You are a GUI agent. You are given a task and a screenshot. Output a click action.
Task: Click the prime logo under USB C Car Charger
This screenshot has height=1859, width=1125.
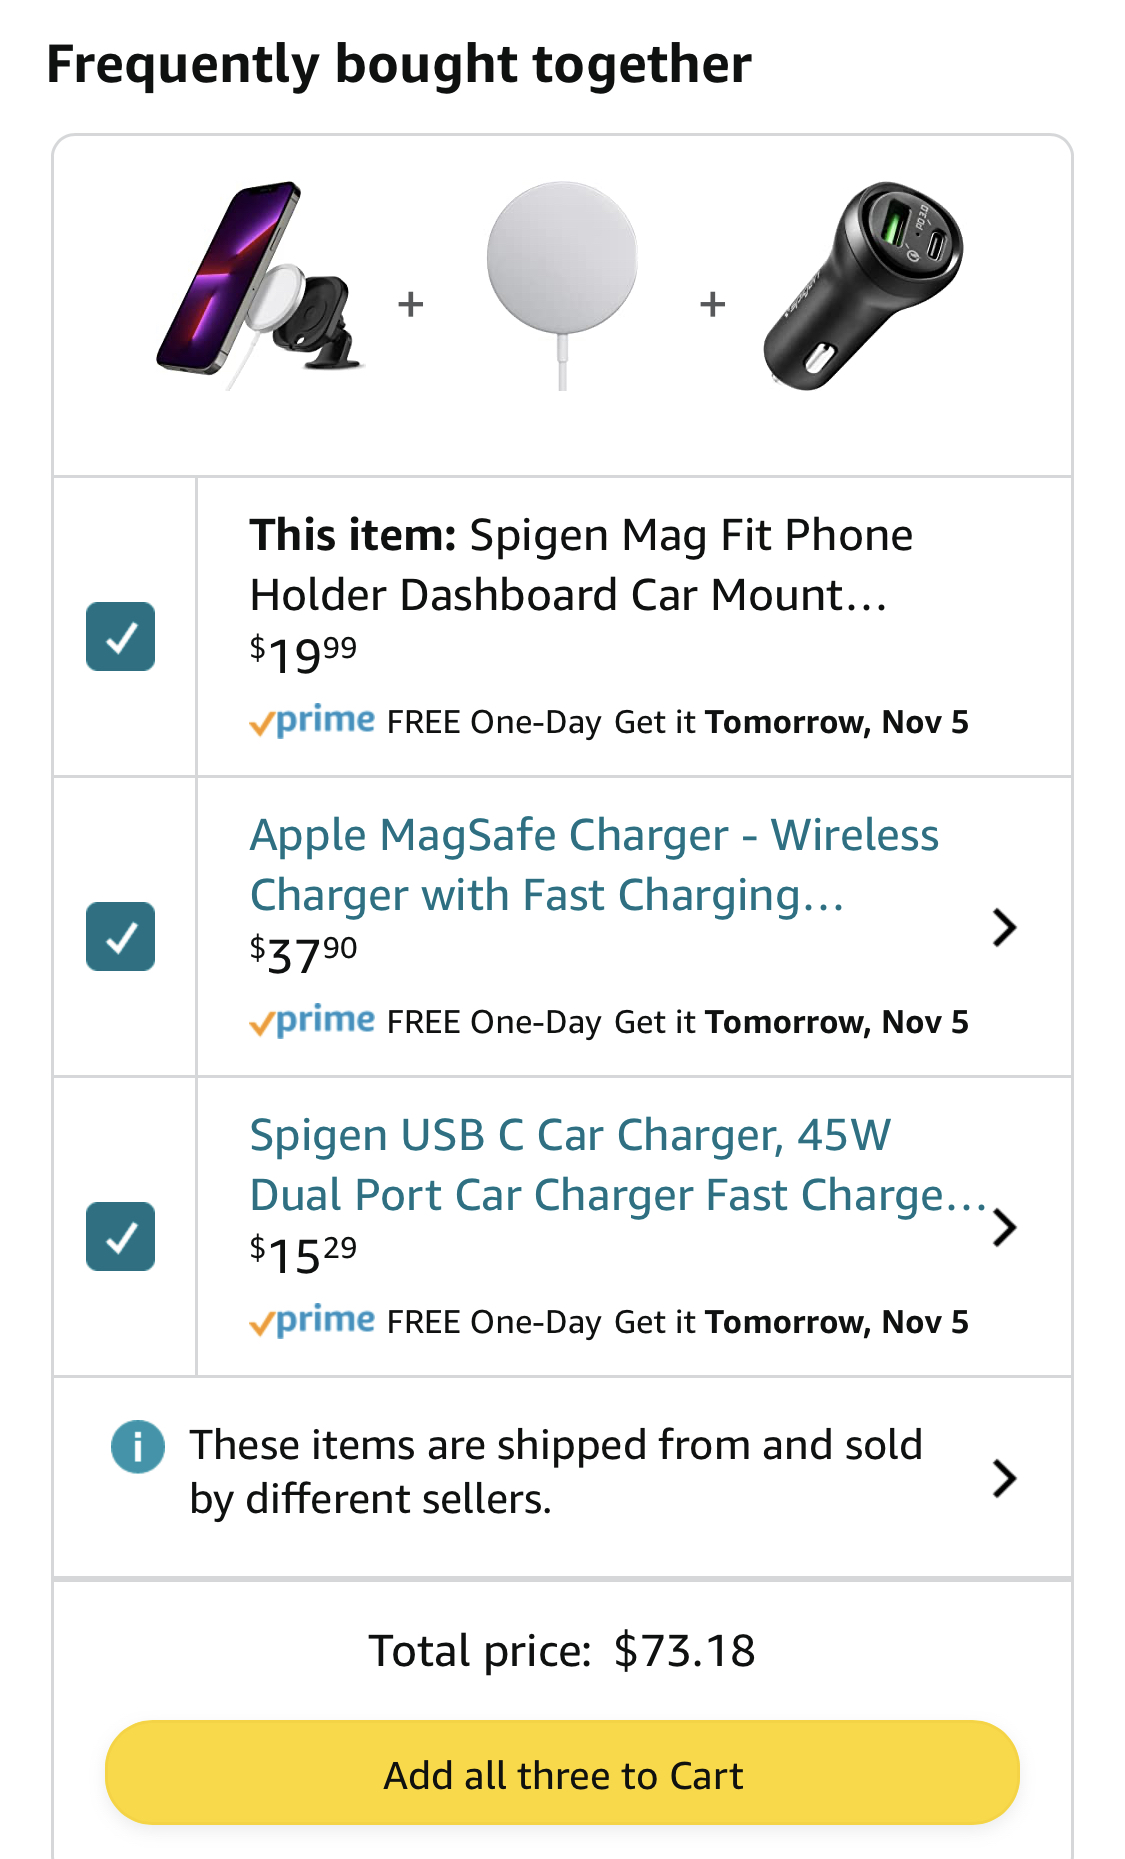pyautogui.click(x=313, y=1321)
